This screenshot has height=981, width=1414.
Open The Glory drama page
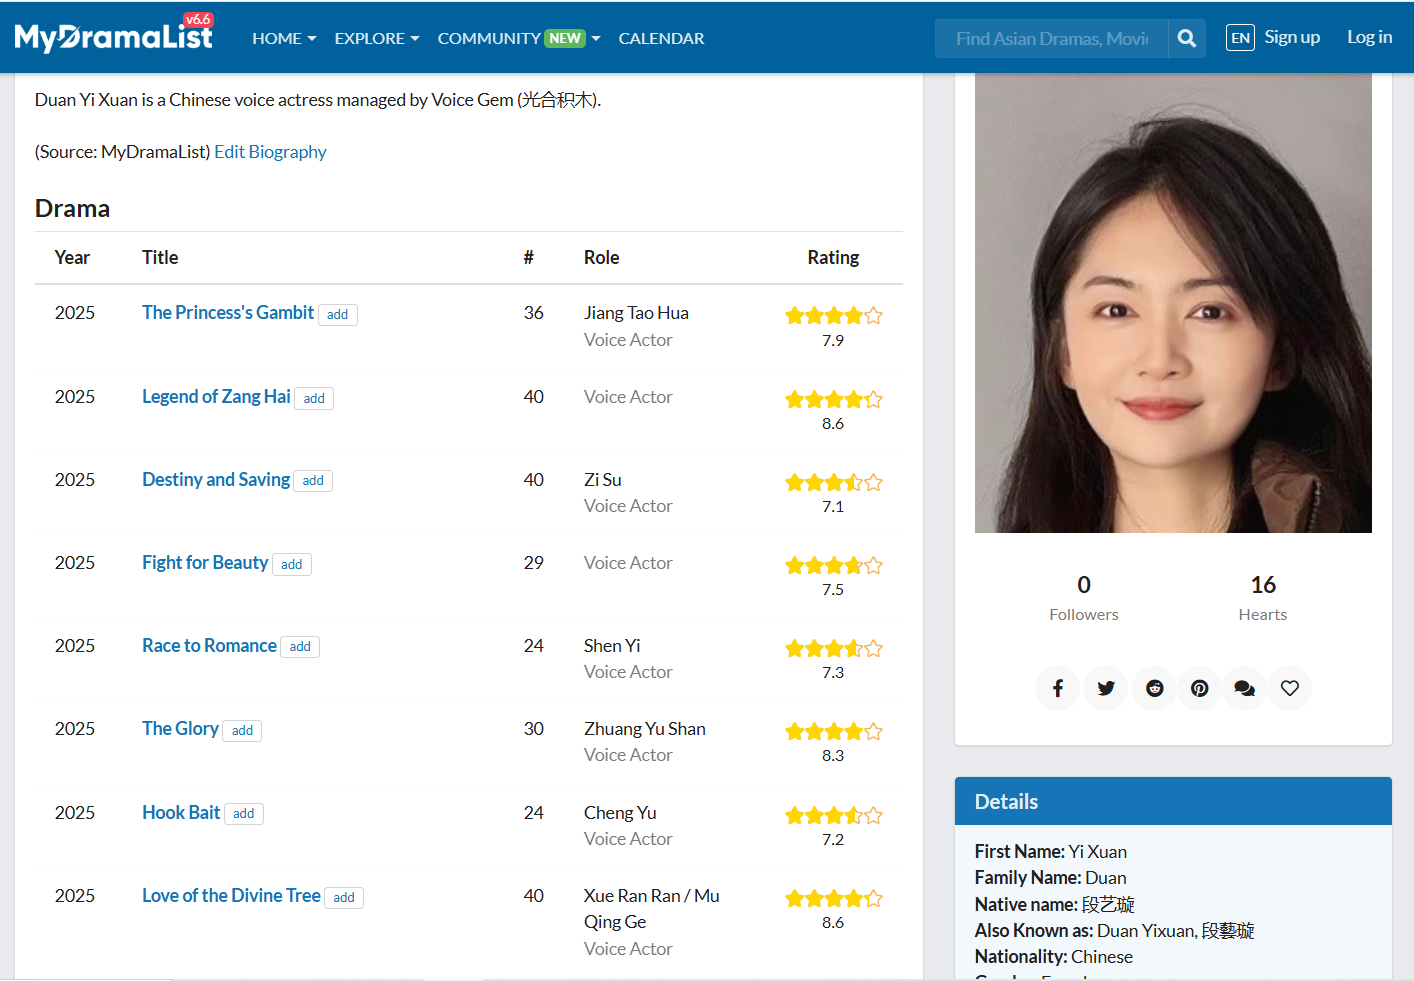180,729
